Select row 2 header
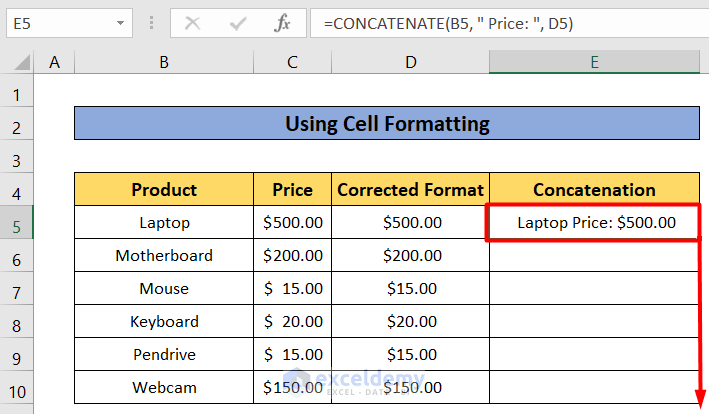Image resolution: width=709 pixels, height=414 pixels. pos(17,125)
